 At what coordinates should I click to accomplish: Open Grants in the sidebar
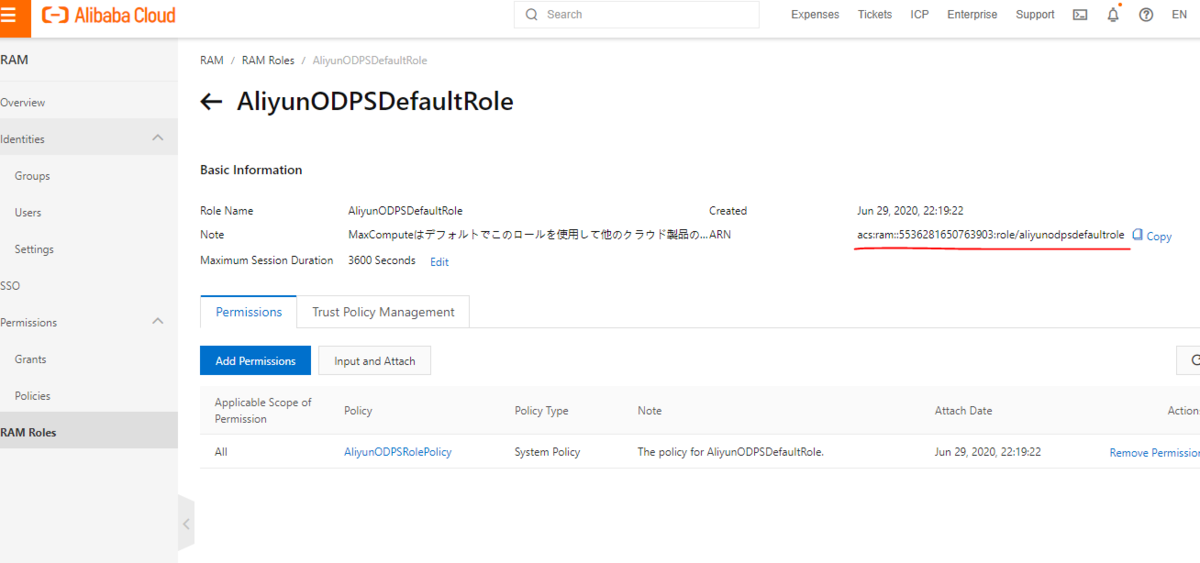30,359
